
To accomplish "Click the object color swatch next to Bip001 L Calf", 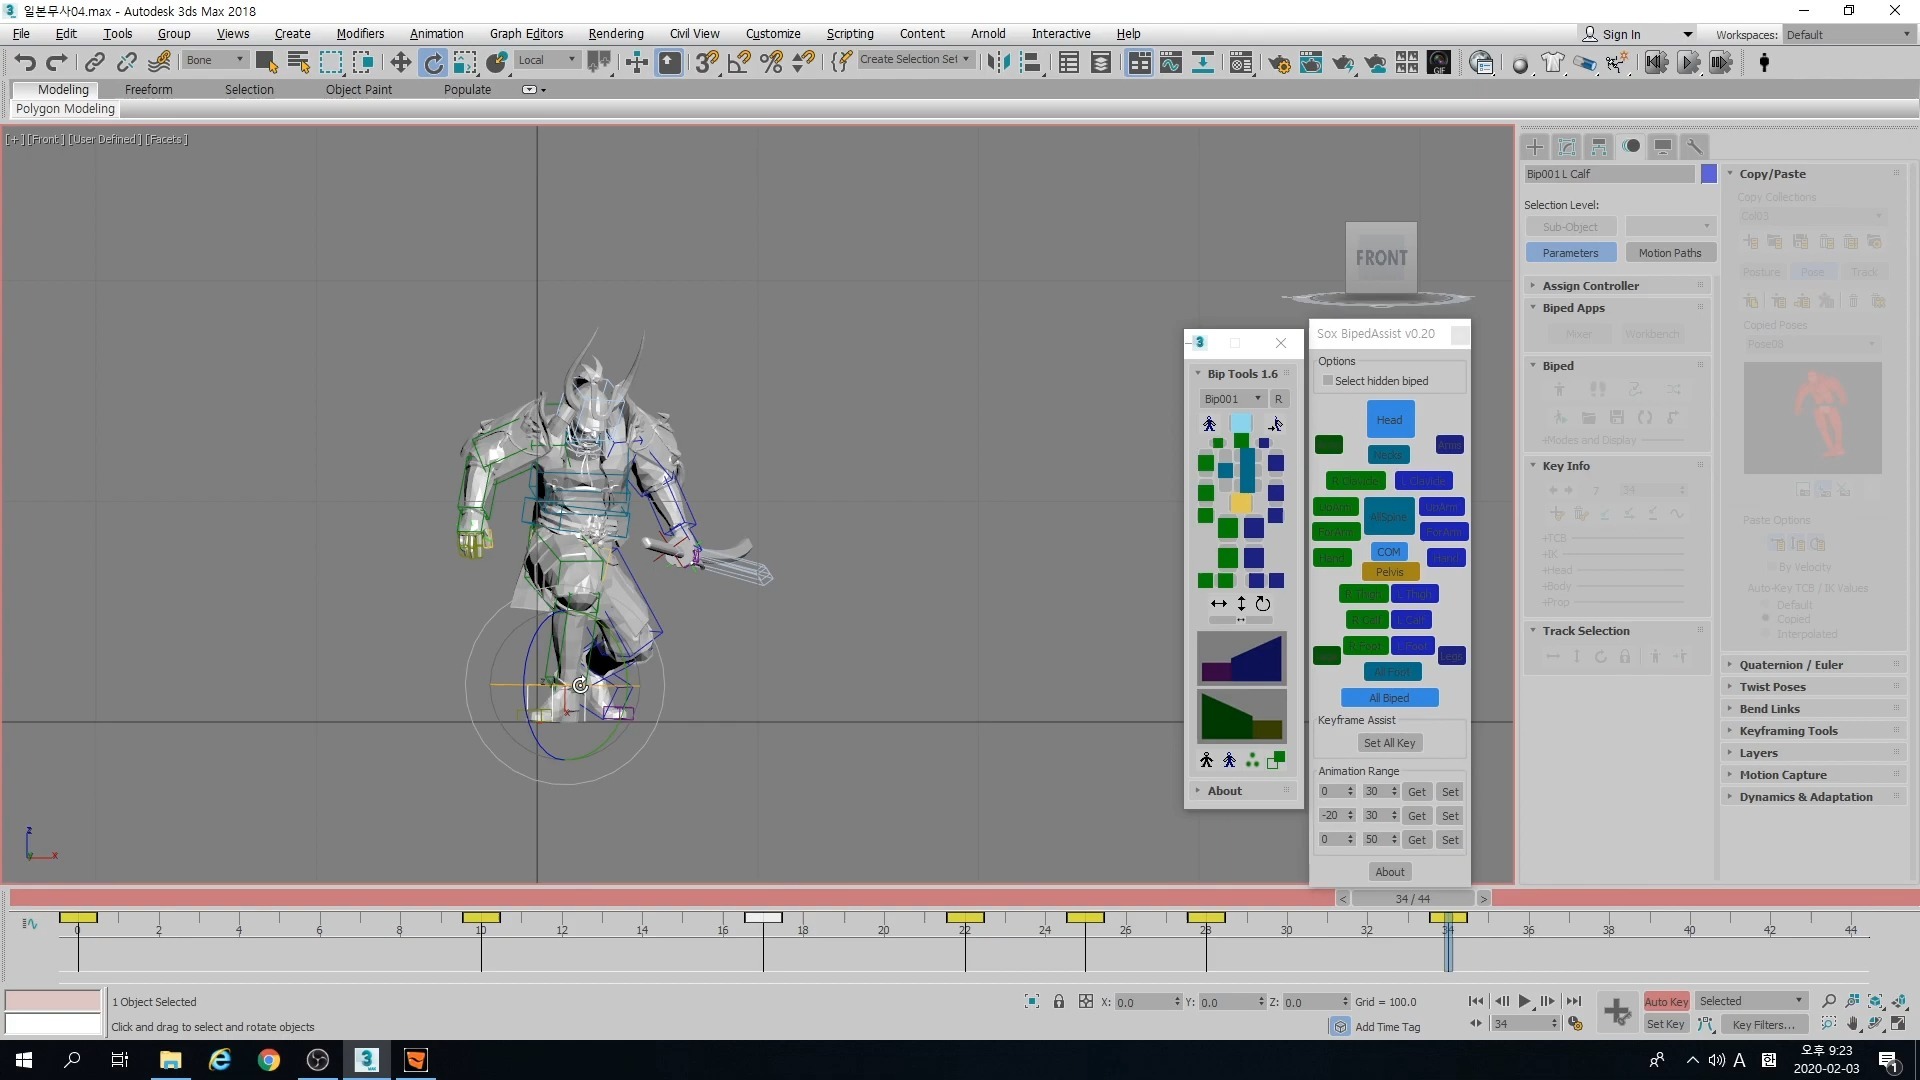I will pos(1708,173).
